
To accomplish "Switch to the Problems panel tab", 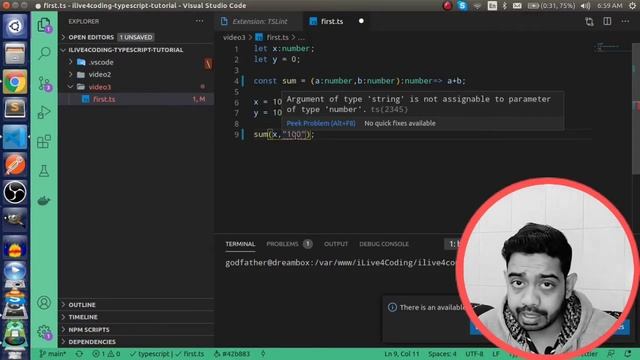I will [x=289, y=244].
